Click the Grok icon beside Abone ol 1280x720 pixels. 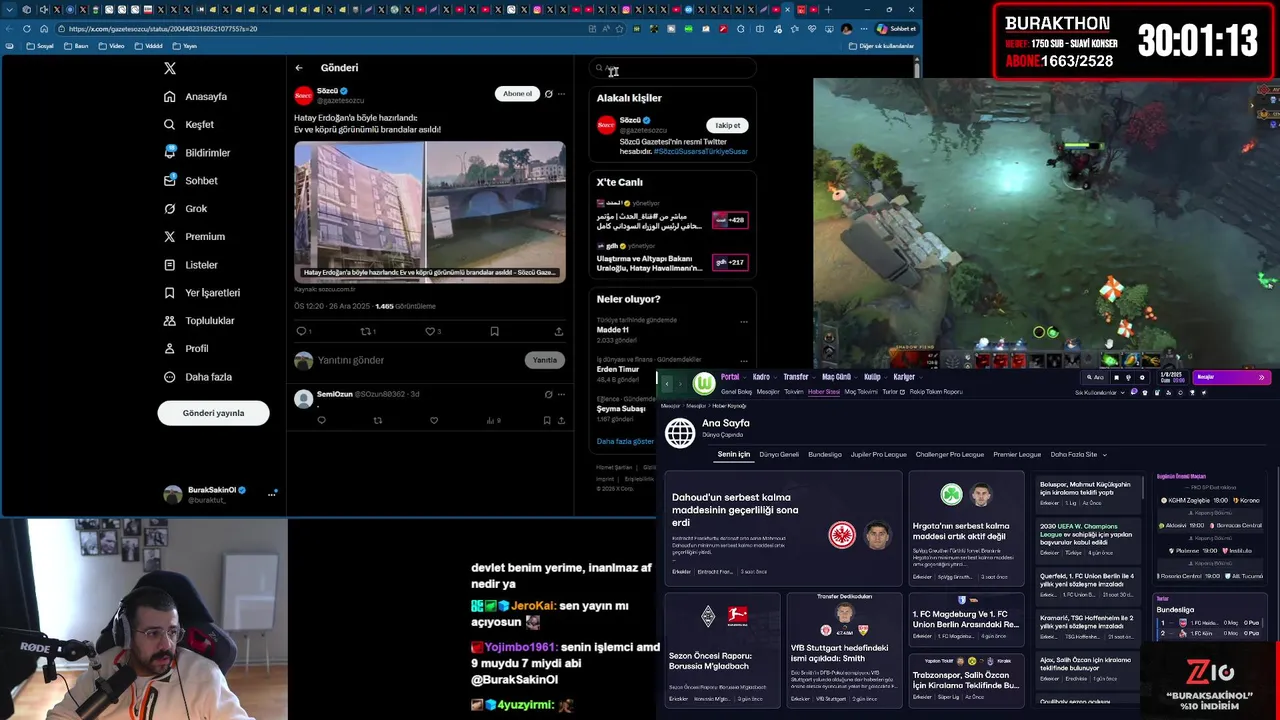point(548,94)
